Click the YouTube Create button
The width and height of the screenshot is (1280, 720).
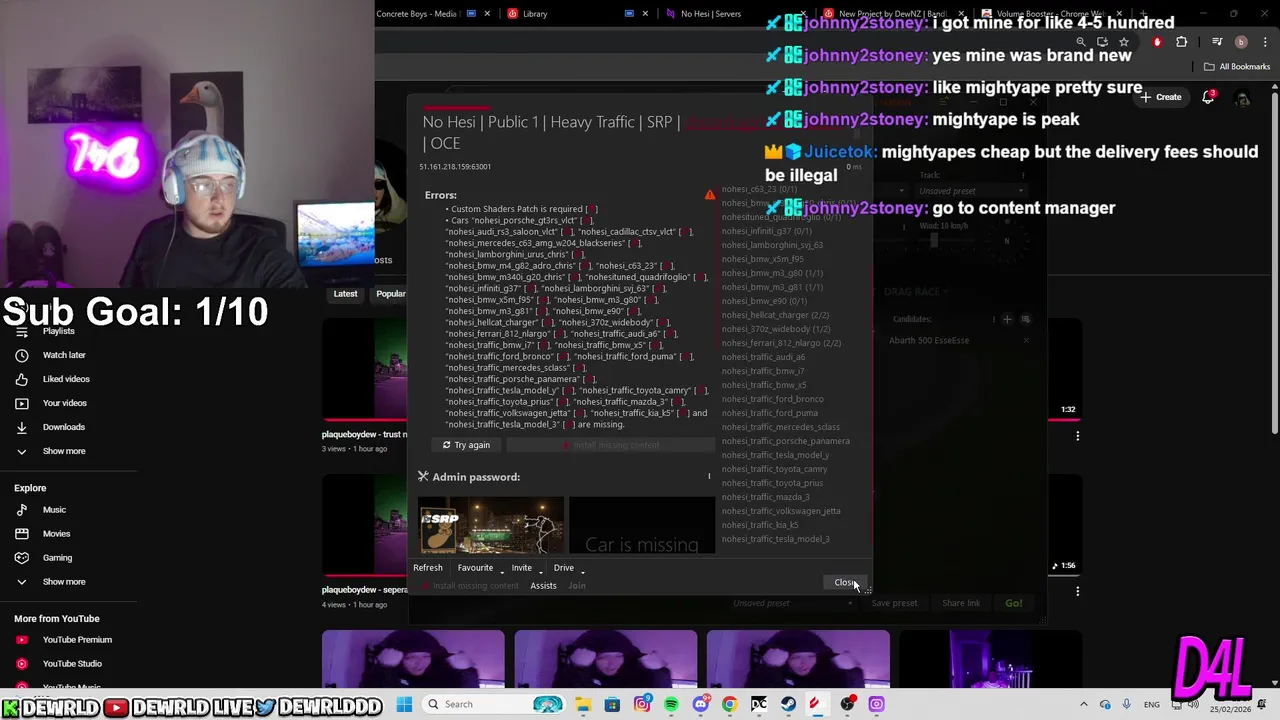pos(1161,97)
